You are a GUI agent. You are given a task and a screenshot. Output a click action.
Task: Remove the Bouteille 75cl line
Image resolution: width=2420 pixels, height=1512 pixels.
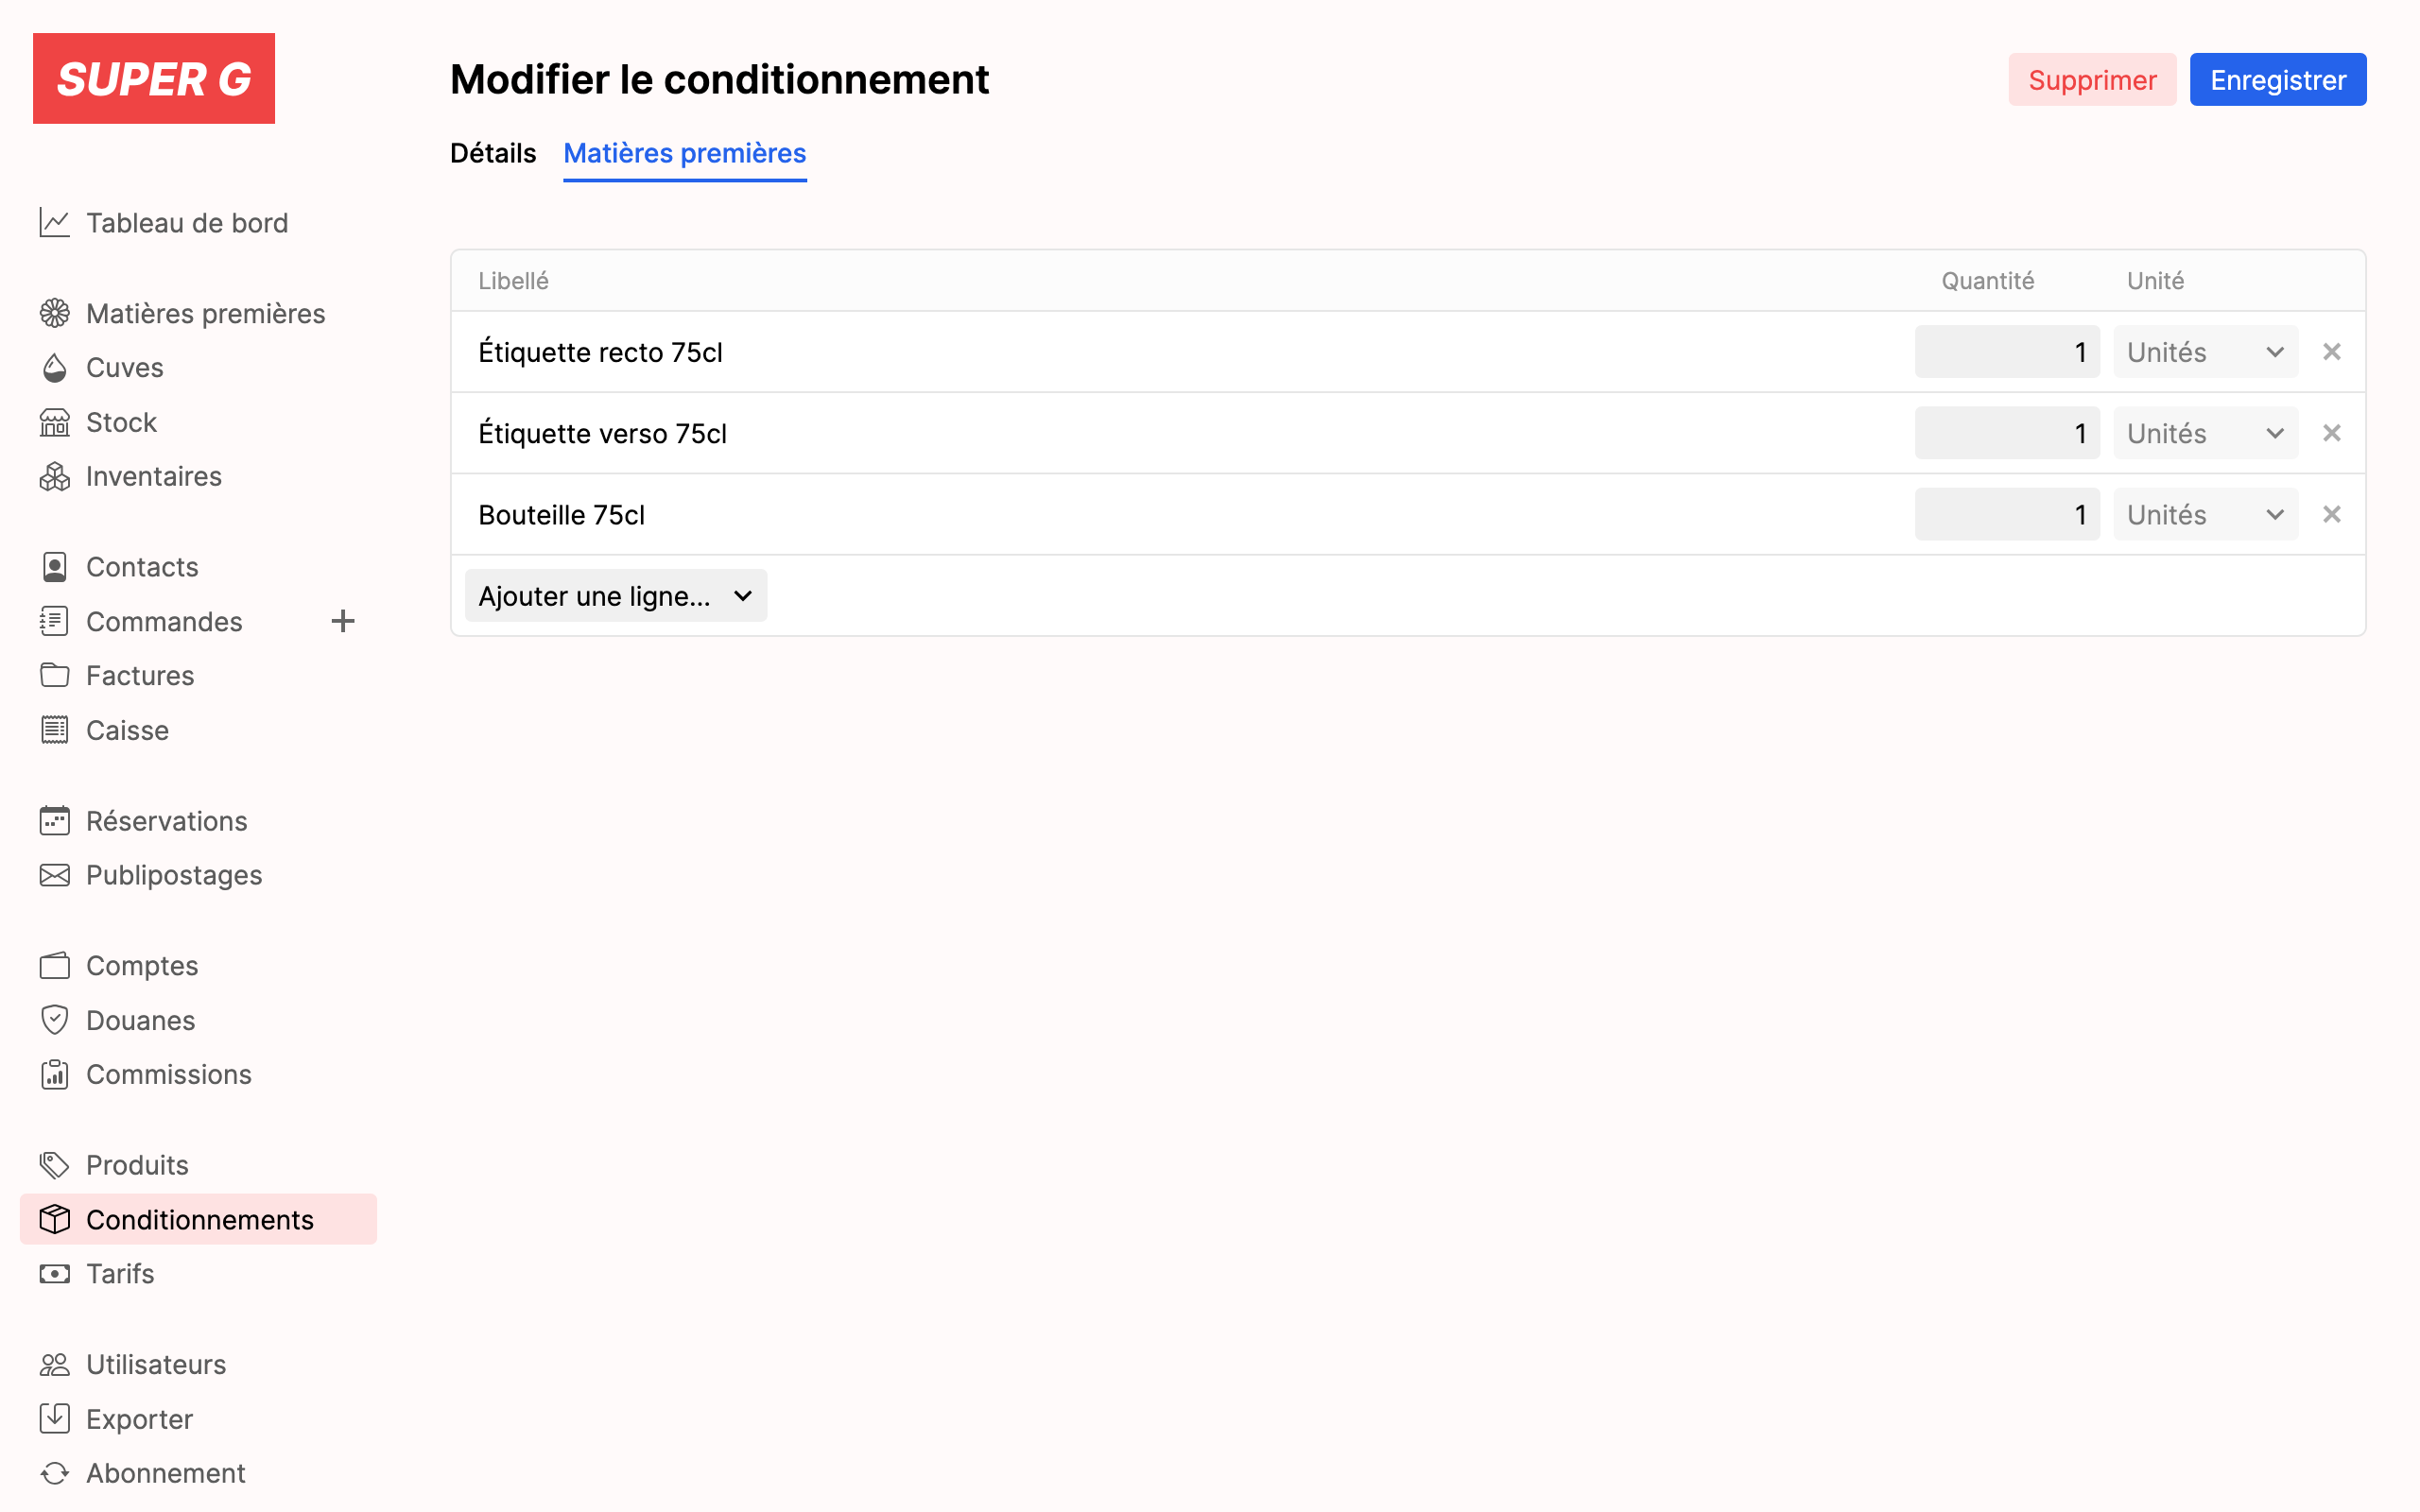point(2331,514)
